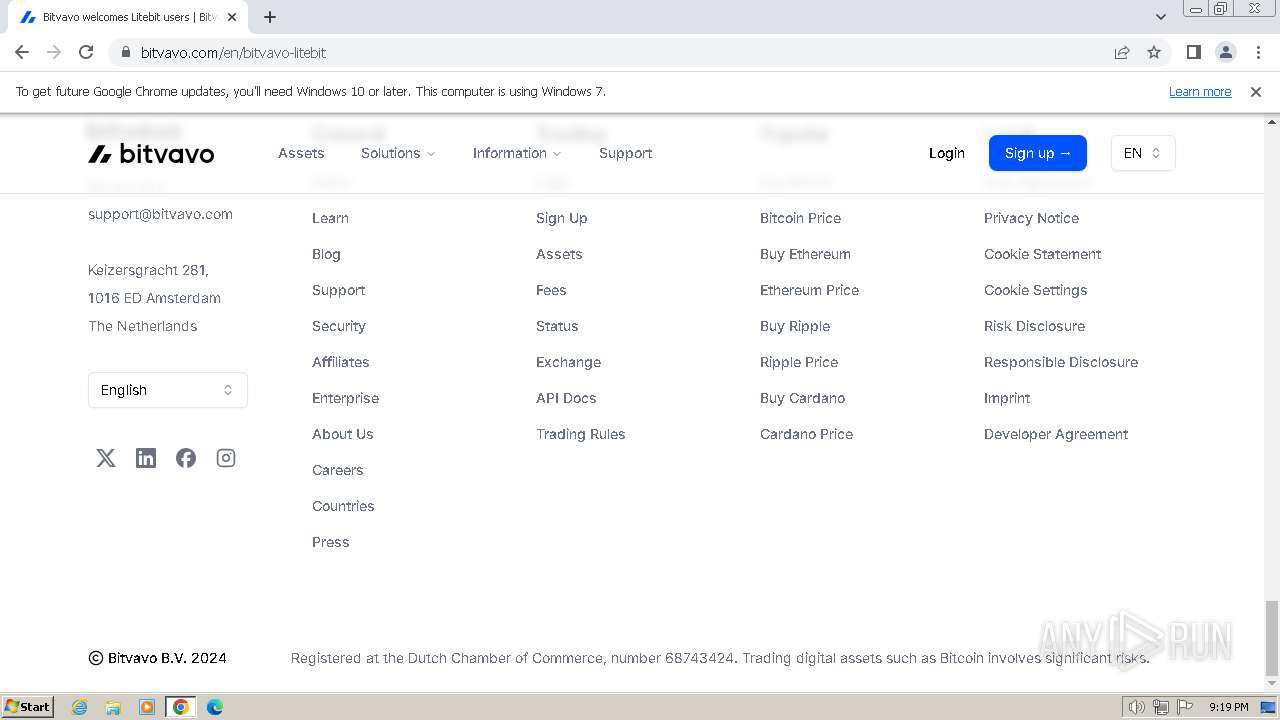Open the Learn footer link
This screenshot has height=720, width=1280.
(330, 218)
